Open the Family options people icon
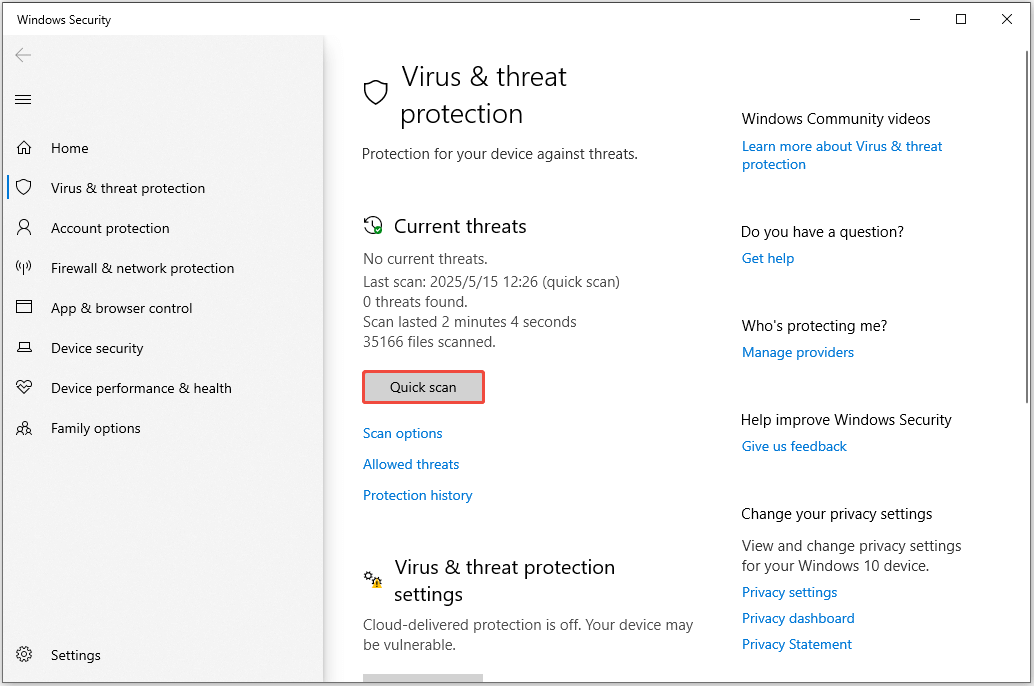The height and width of the screenshot is (686, 1034). coord(24,428)
